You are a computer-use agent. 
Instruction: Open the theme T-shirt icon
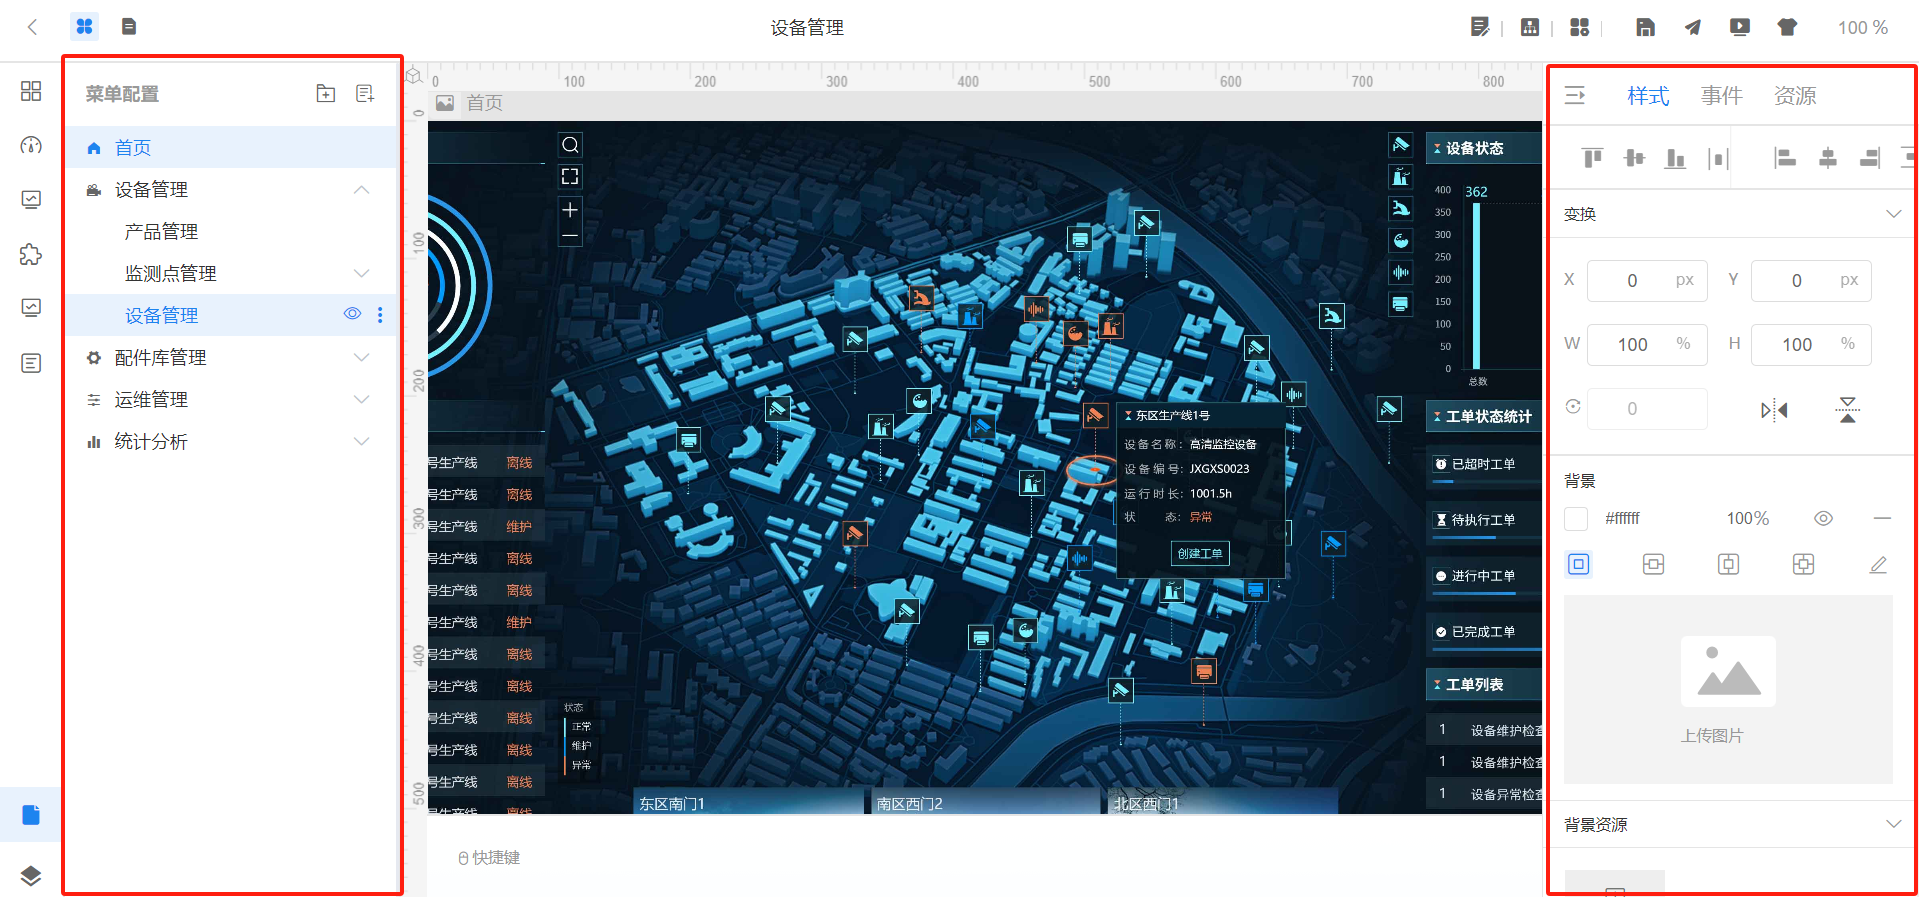pos(1787,27)
